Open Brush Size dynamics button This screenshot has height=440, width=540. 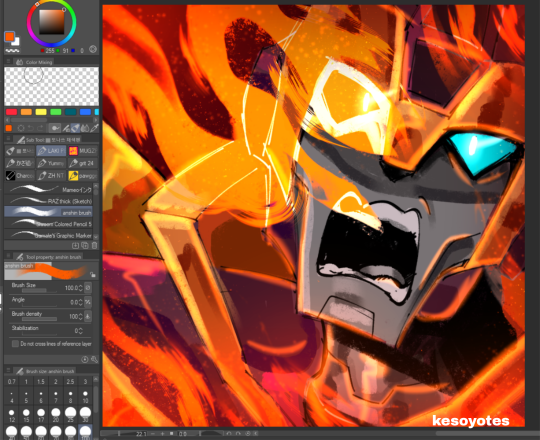point(88,287)
